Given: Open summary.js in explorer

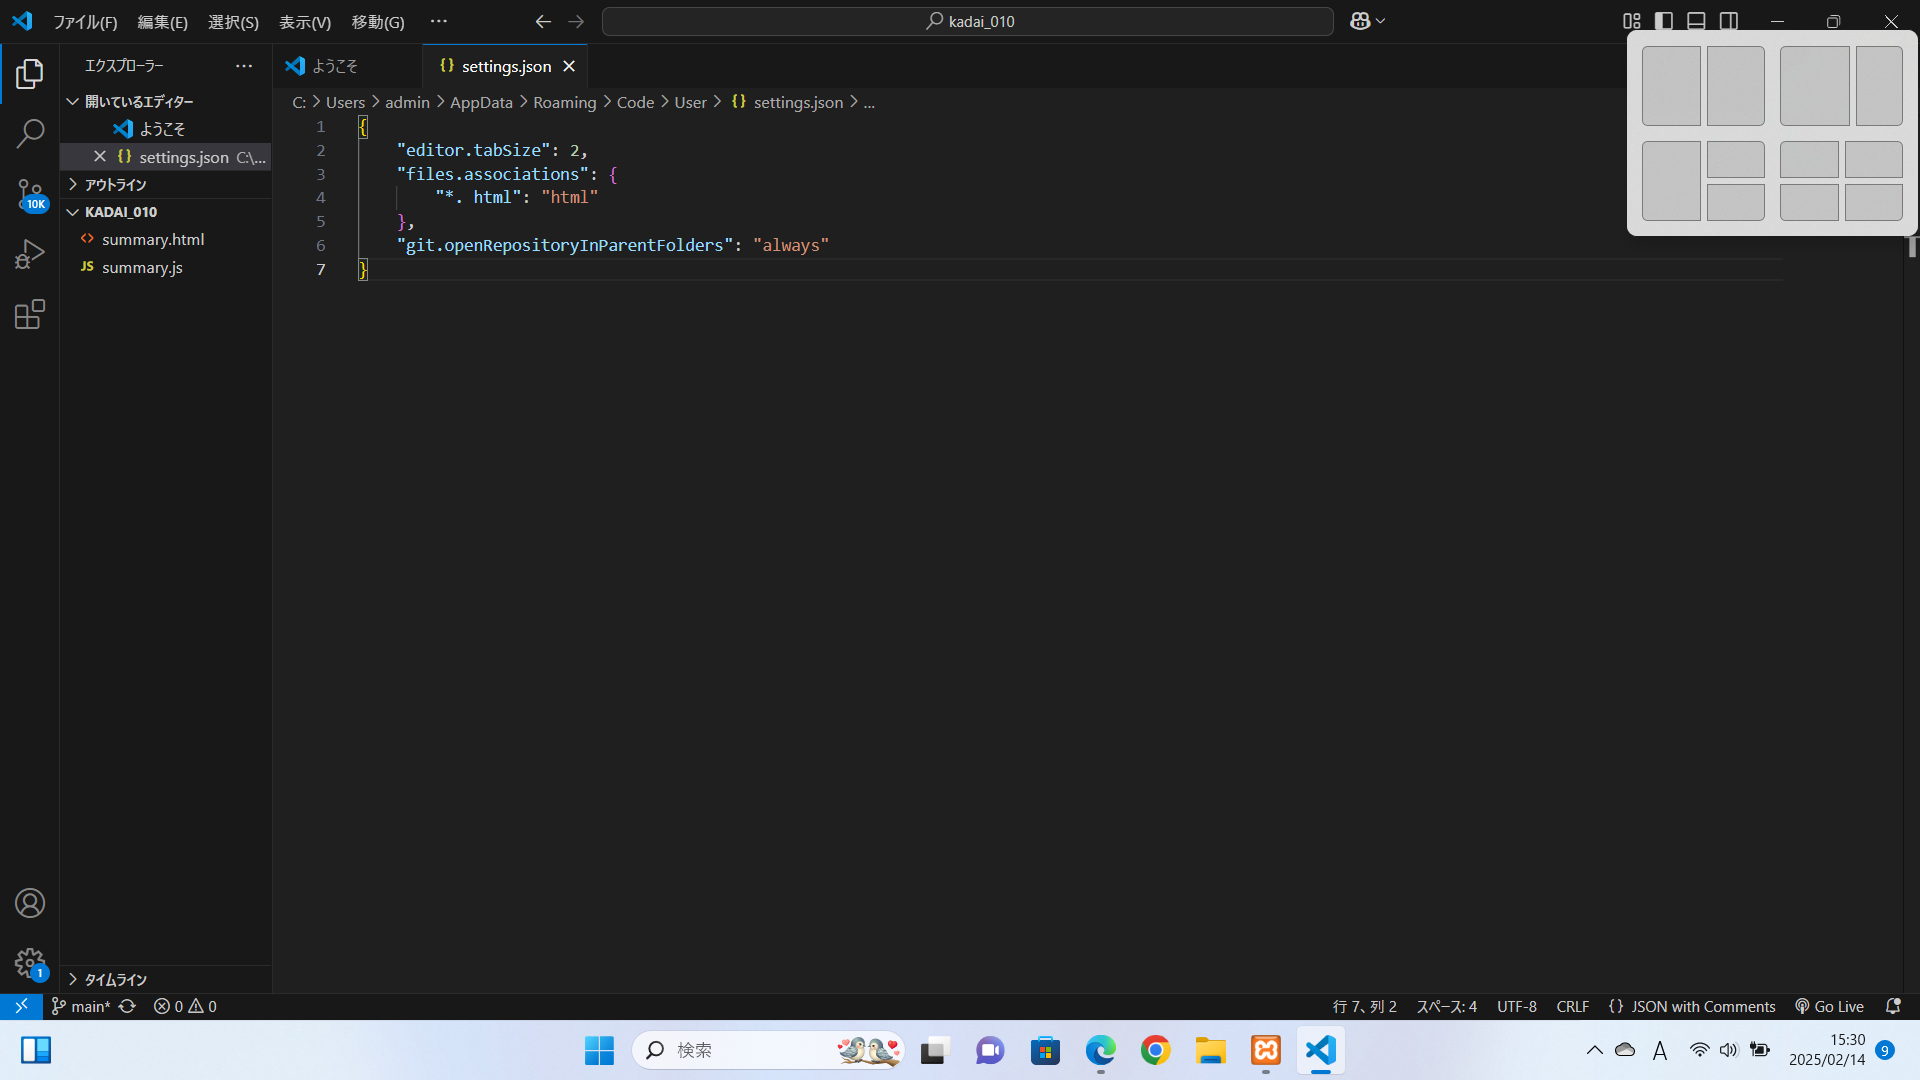Looking at the screenshot, I should (166, 267).
